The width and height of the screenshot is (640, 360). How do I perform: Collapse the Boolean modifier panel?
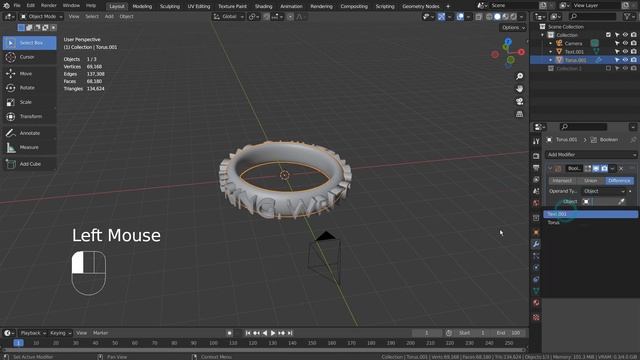550,169
